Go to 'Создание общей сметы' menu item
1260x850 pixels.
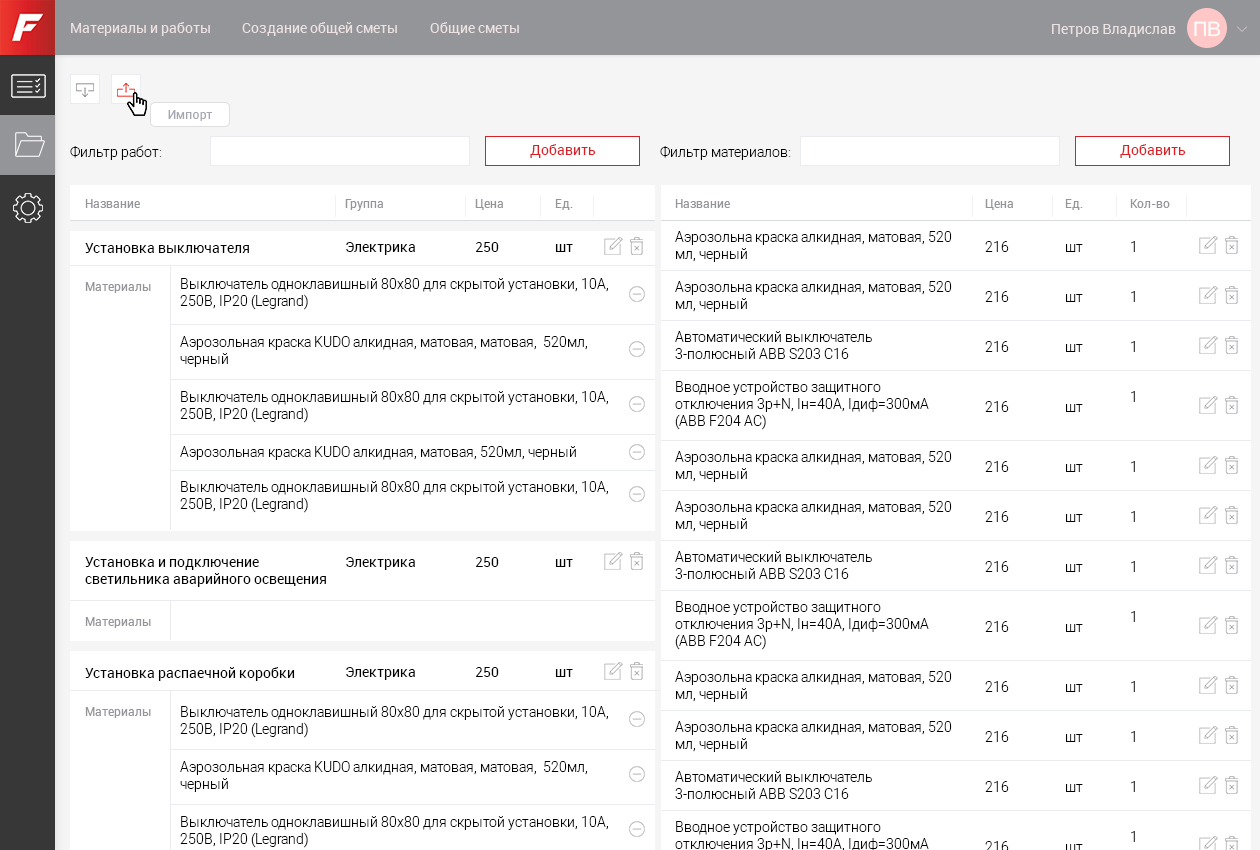320,28
